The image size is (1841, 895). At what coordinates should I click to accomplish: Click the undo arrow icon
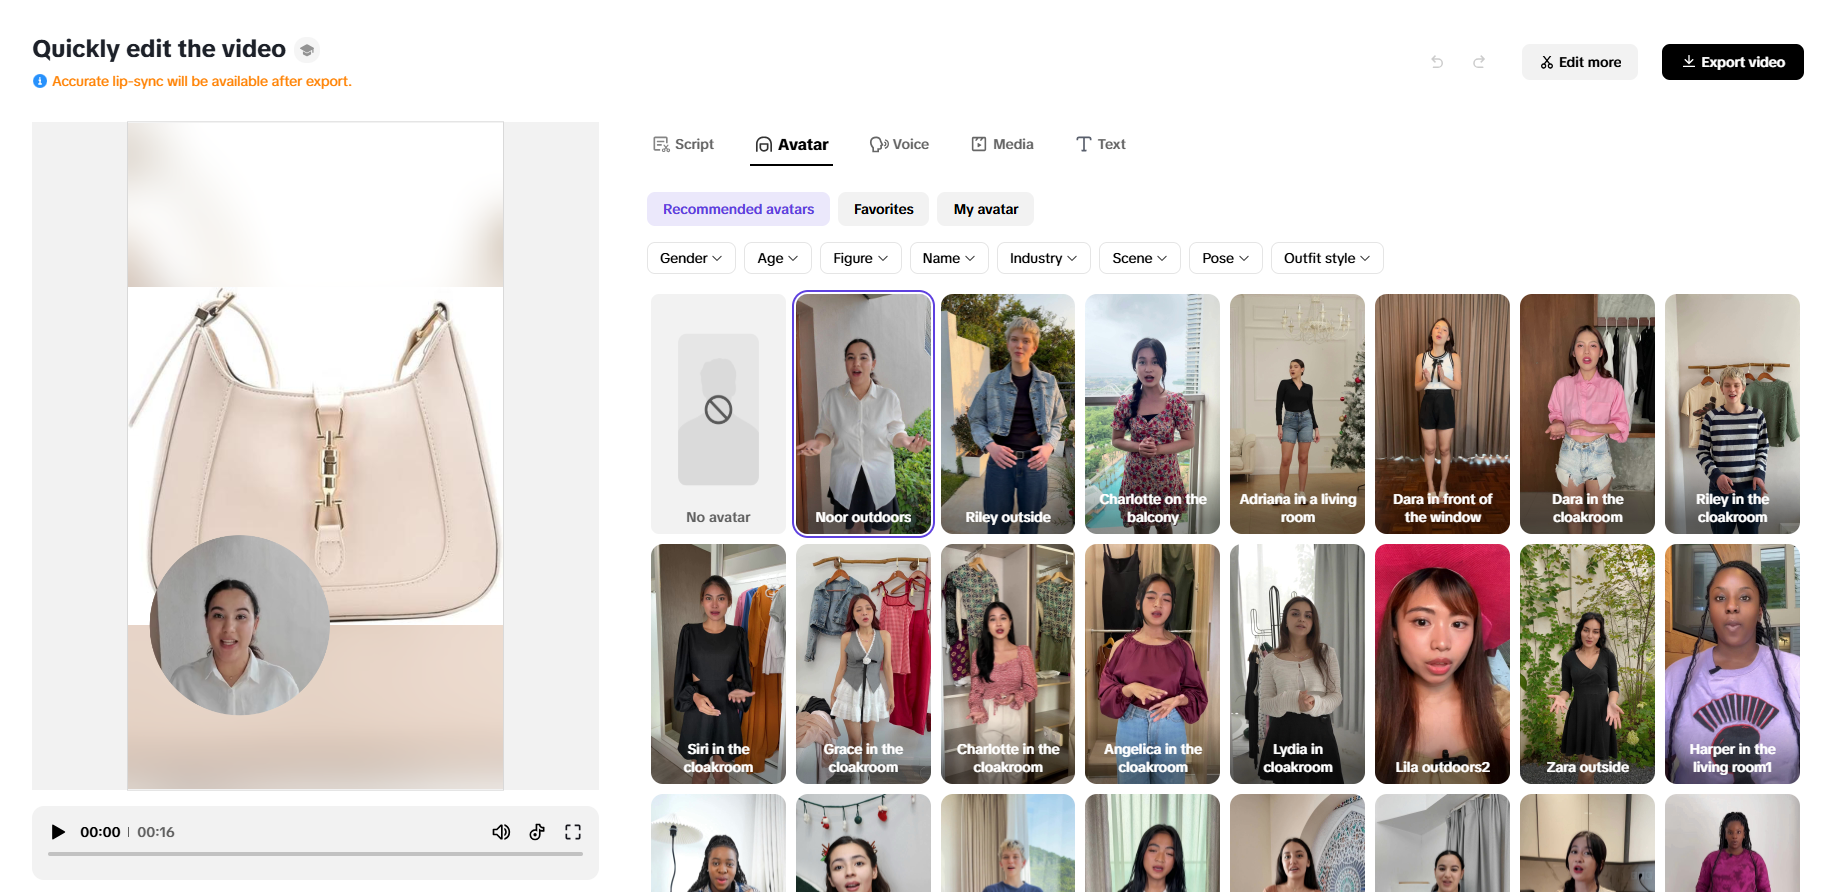point(1437,62)
